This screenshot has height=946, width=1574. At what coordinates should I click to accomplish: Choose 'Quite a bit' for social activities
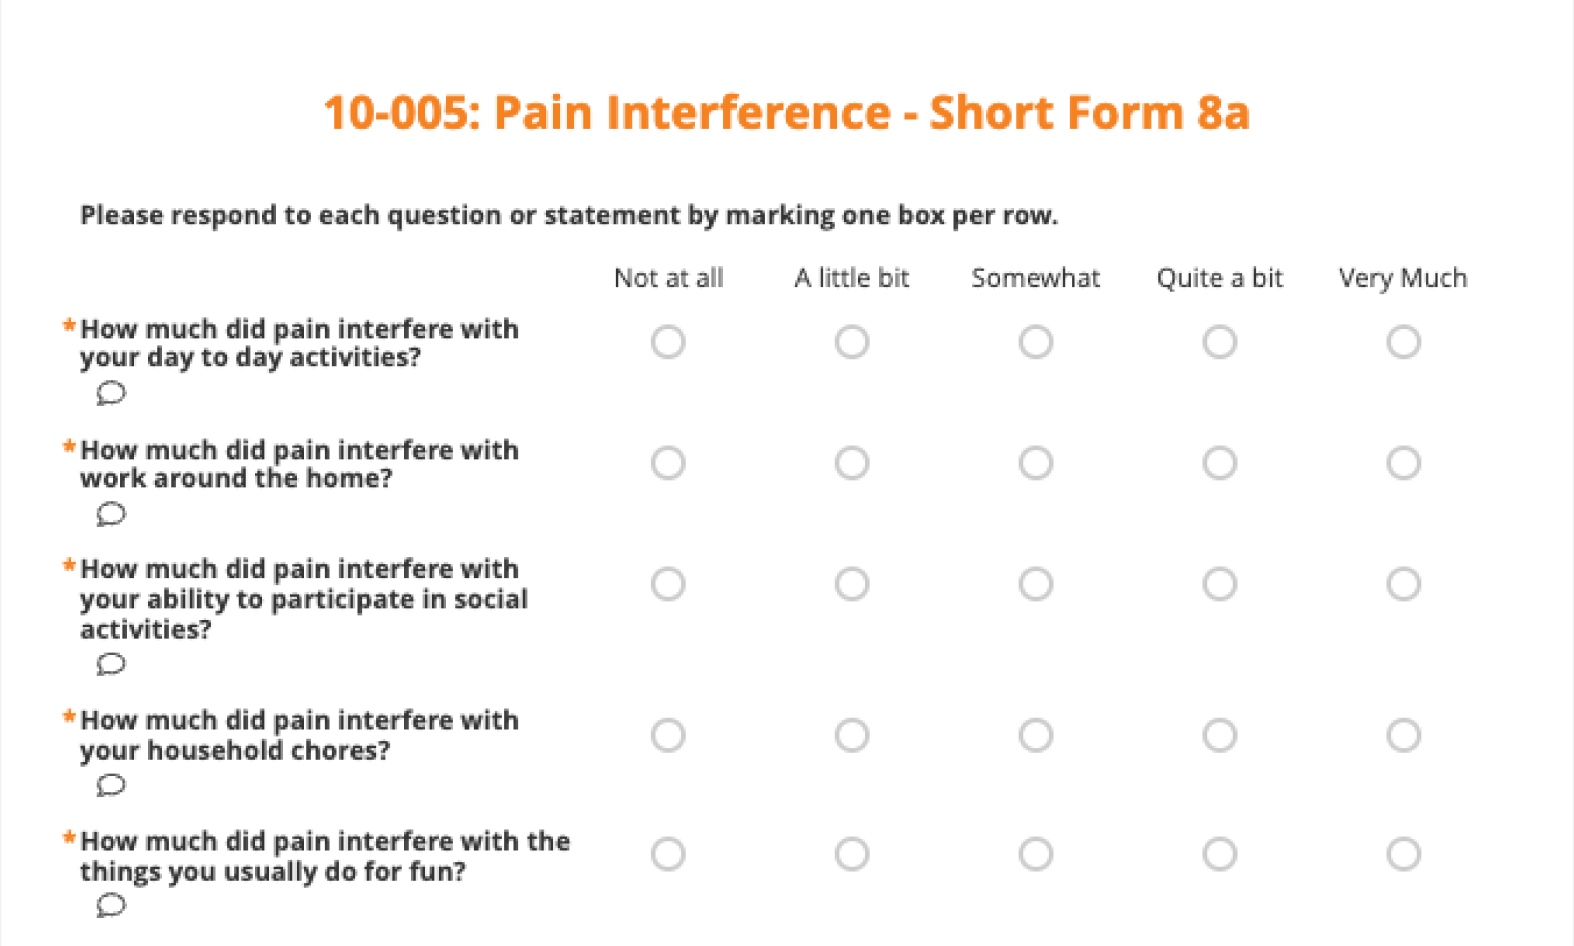pos(1220,584)
